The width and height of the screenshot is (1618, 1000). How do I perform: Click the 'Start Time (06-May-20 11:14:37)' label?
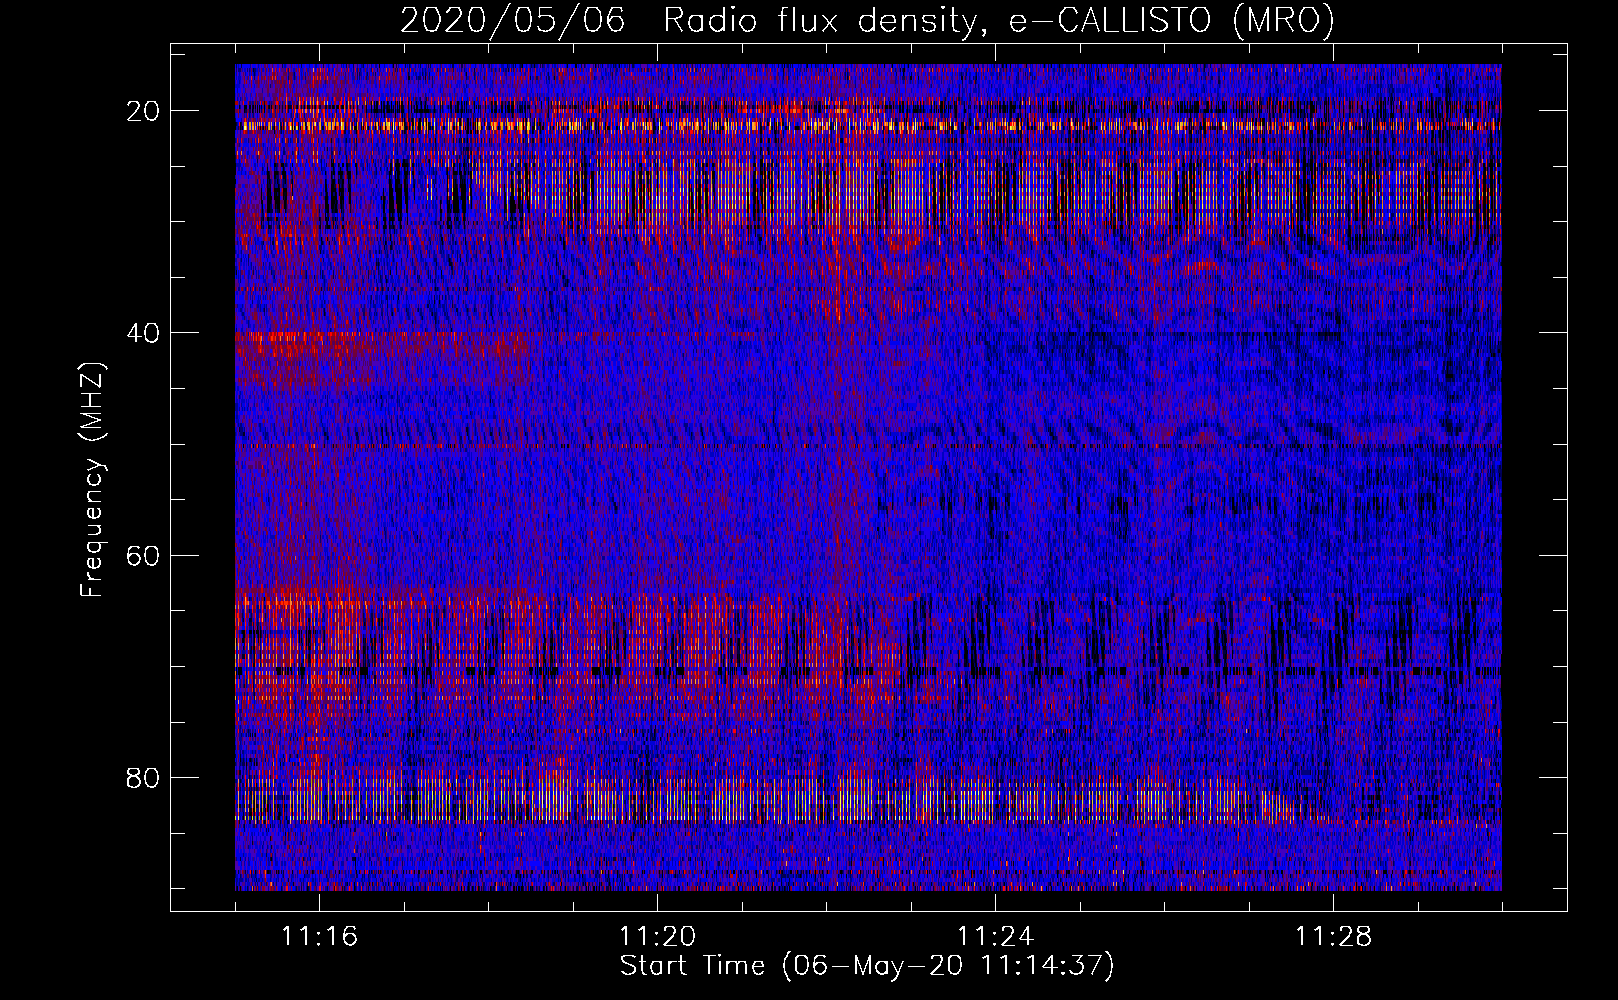click(x=867, y=966)
